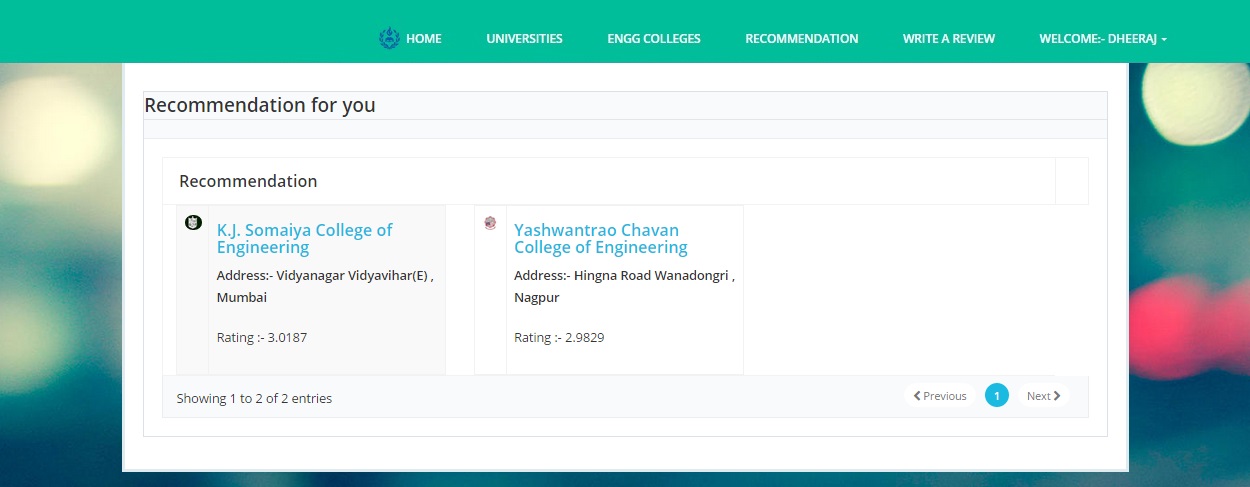Go to the HOME menu item
1250x487 pixels.
point(423,38)
